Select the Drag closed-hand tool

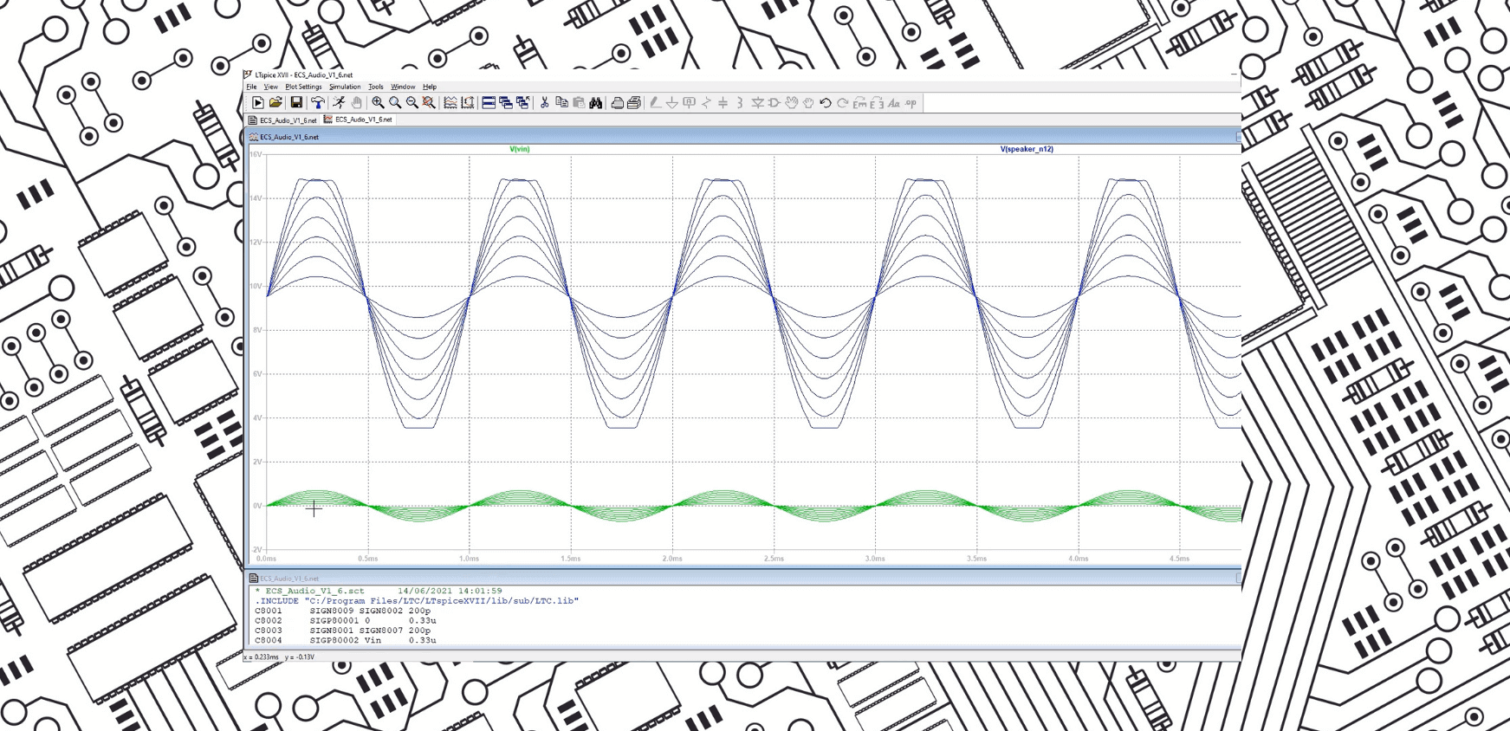pos(808,102)
